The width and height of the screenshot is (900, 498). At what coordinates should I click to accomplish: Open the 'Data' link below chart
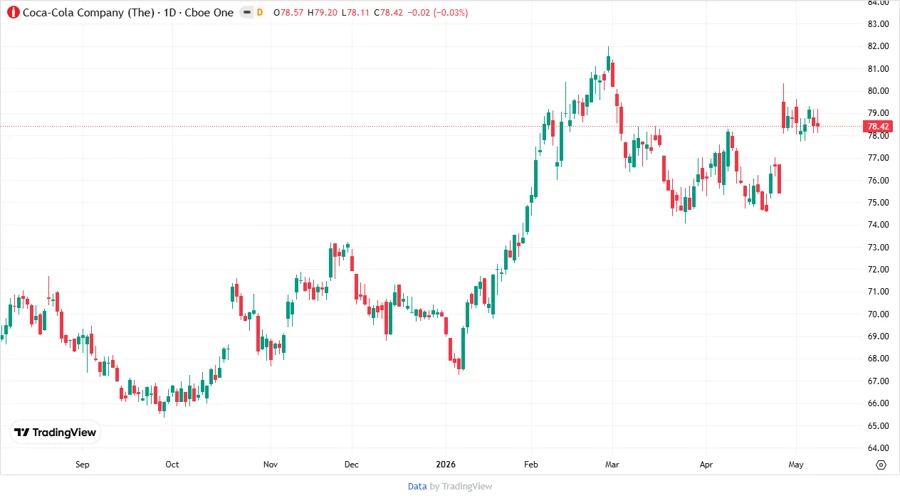(417, 486)
